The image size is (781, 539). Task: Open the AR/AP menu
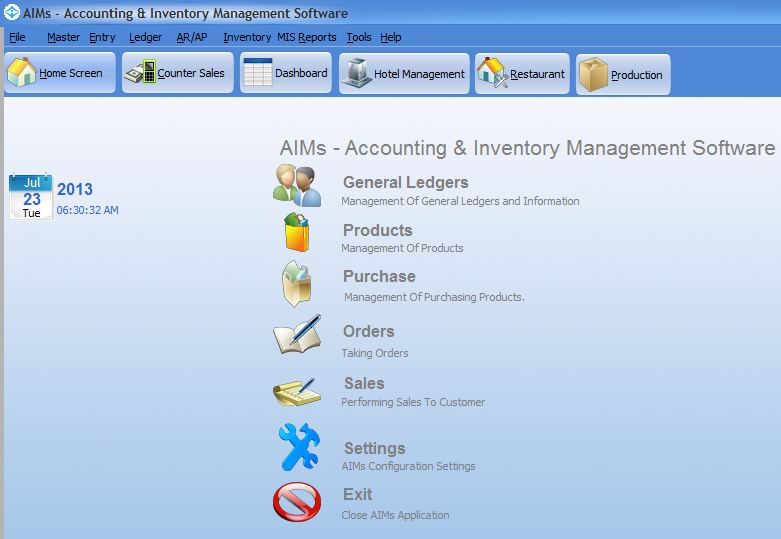pyautogui.click(x=192, y=37)
